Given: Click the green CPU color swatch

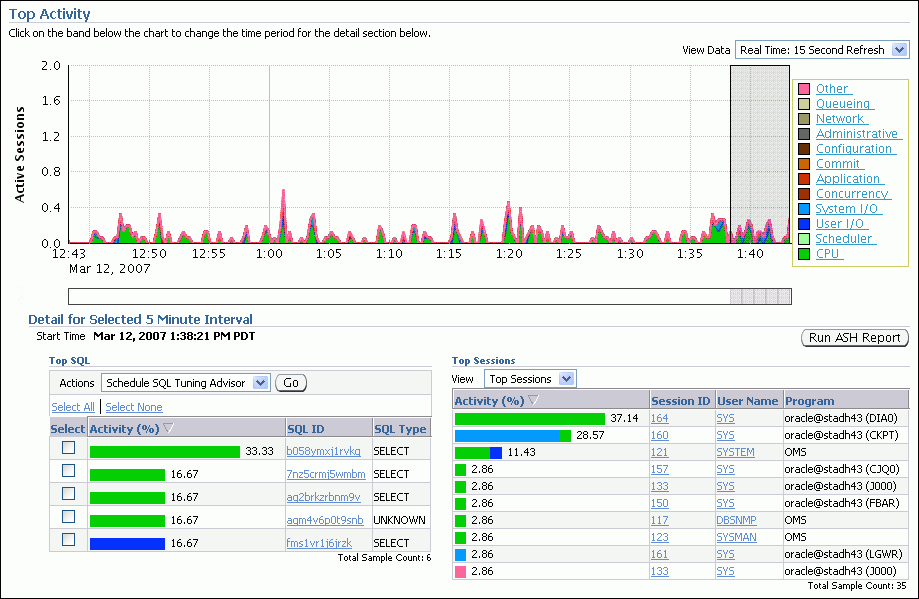Looking at the screenshot, I should 803,253.
